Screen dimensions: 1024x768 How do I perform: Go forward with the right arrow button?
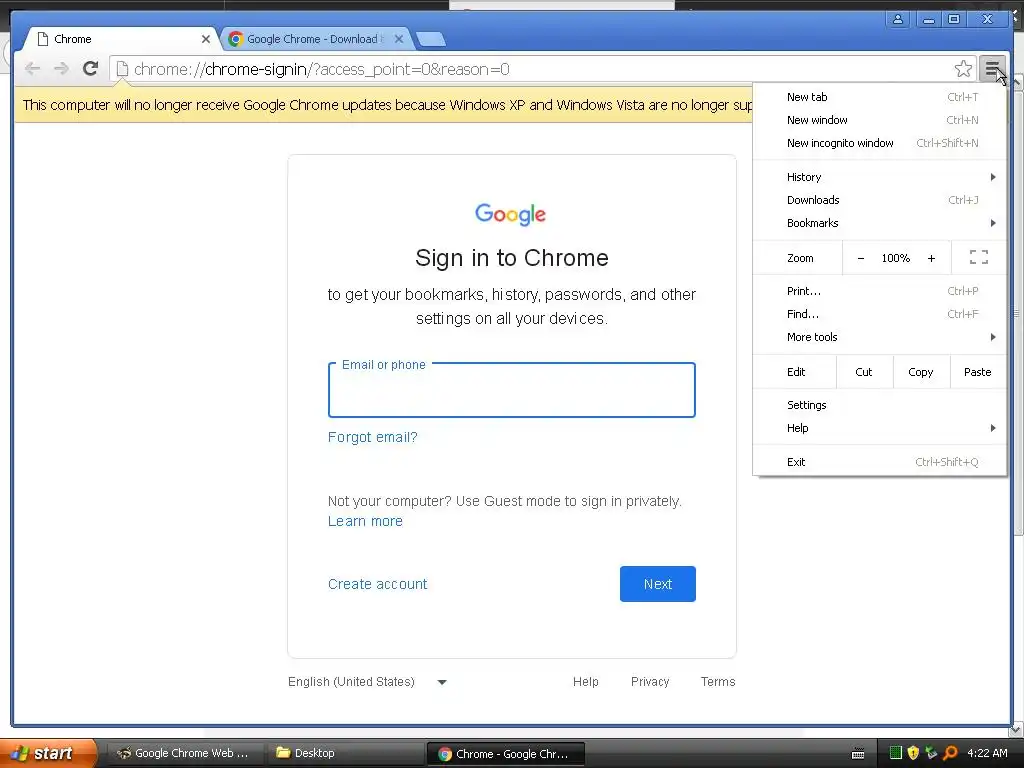(61, 69)
